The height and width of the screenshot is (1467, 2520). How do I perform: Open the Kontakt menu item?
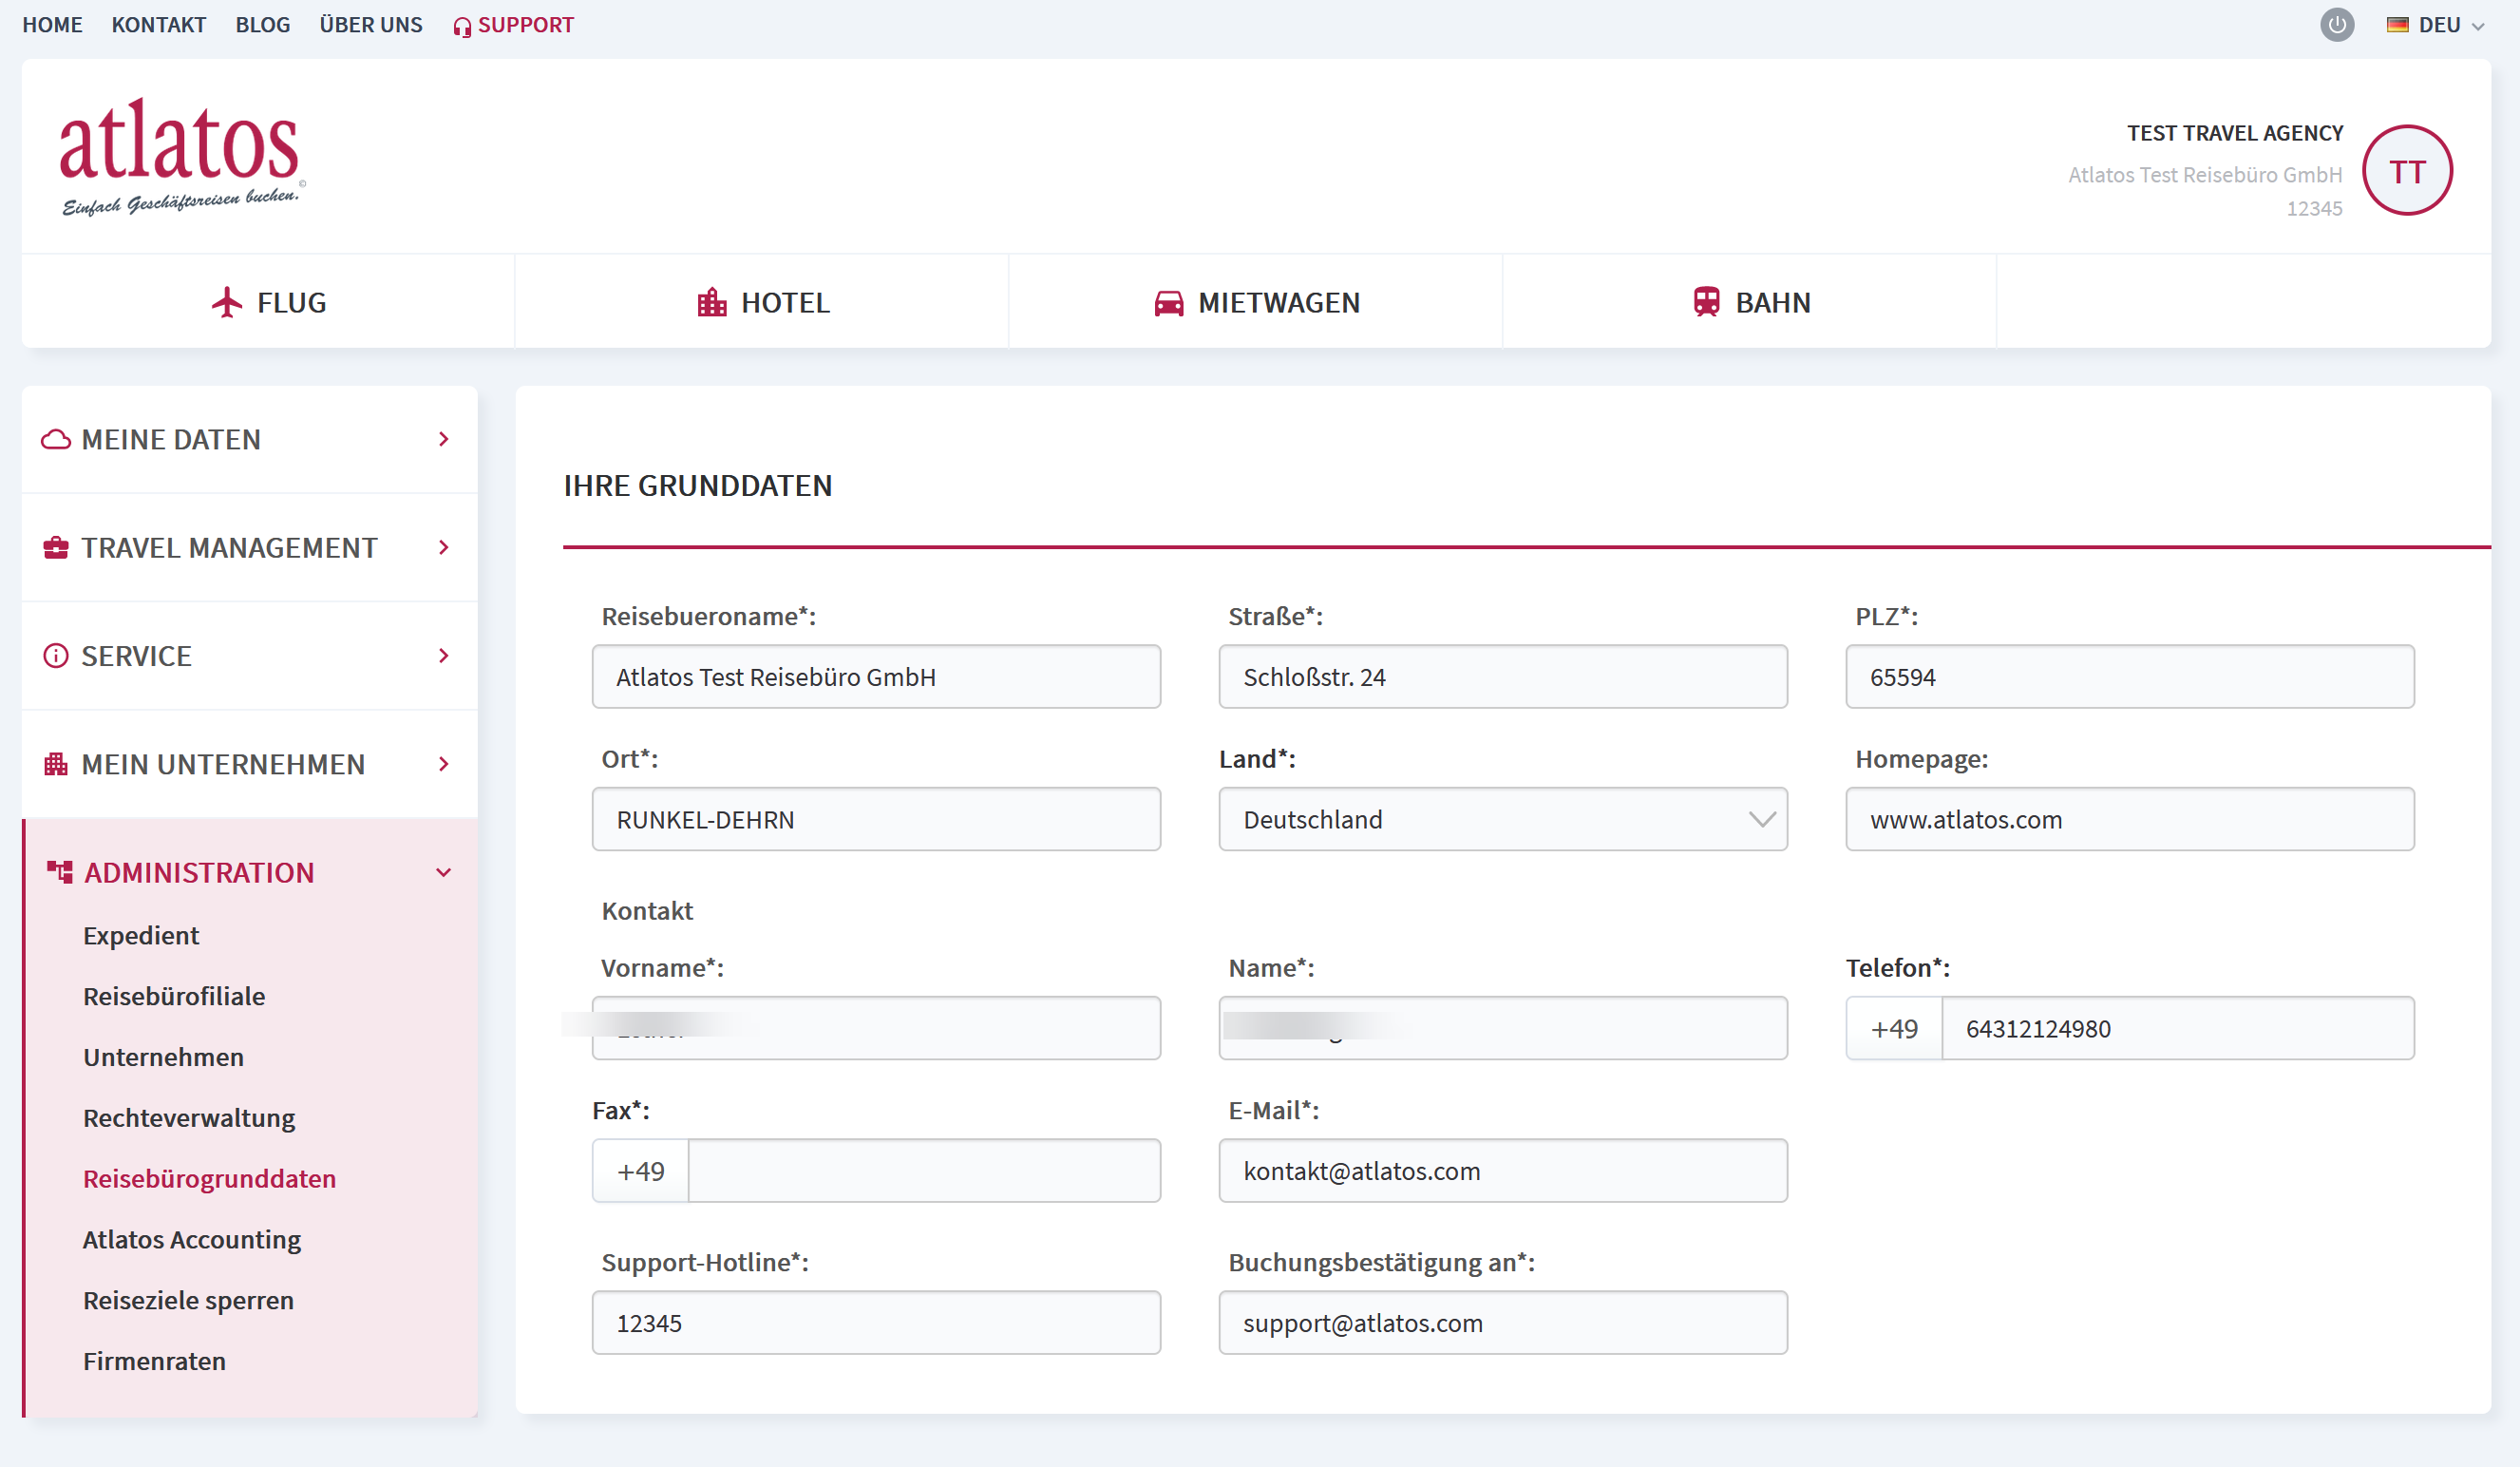159,25
